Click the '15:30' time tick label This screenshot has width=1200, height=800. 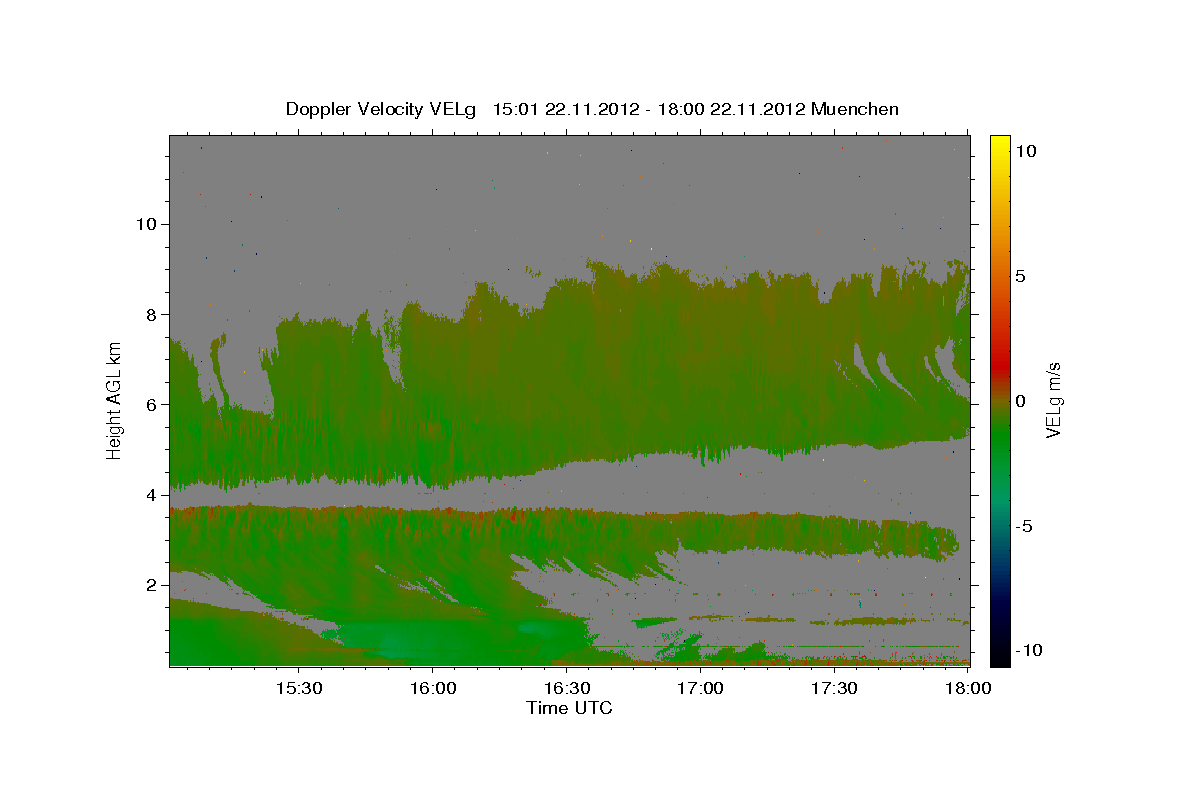(x=298, y=688)
